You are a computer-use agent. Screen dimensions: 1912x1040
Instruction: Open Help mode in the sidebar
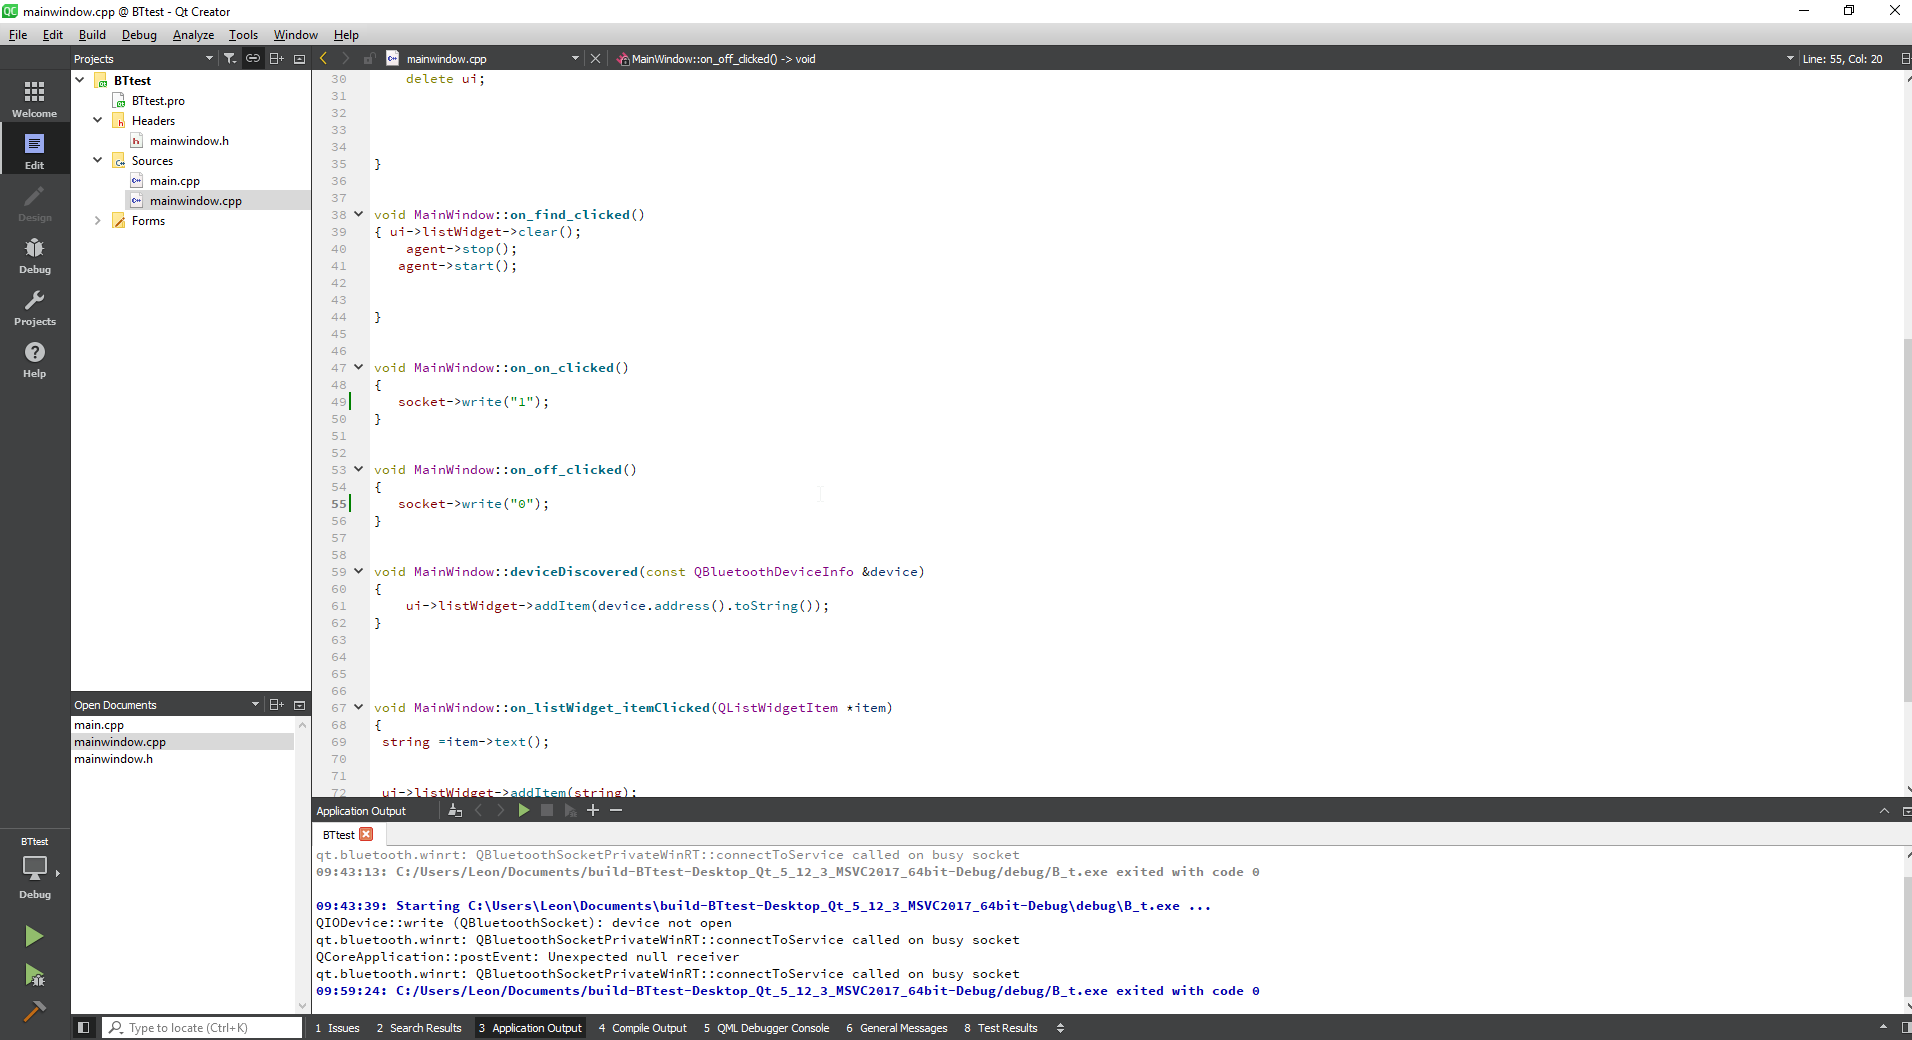tap(35, 359)
